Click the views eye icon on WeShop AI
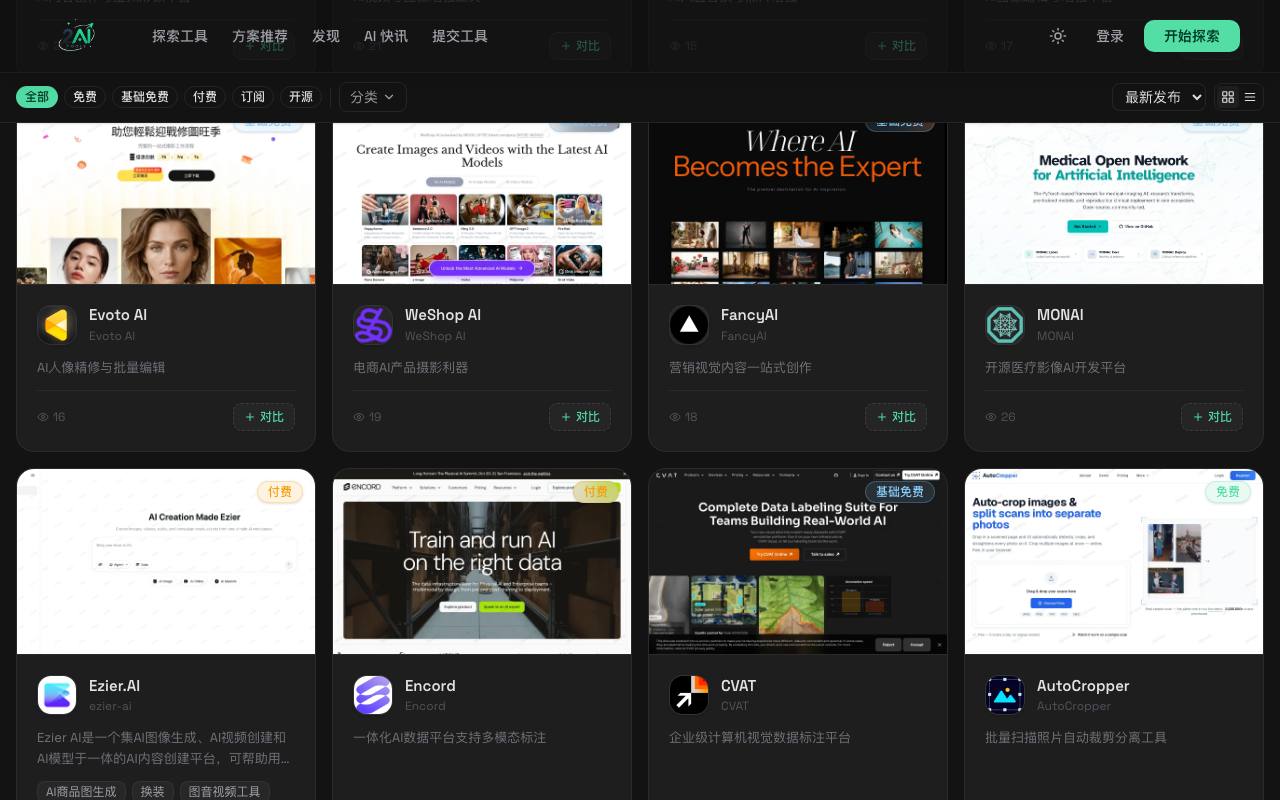This screenshot has width=1280, height=800. tap(359, 417)
